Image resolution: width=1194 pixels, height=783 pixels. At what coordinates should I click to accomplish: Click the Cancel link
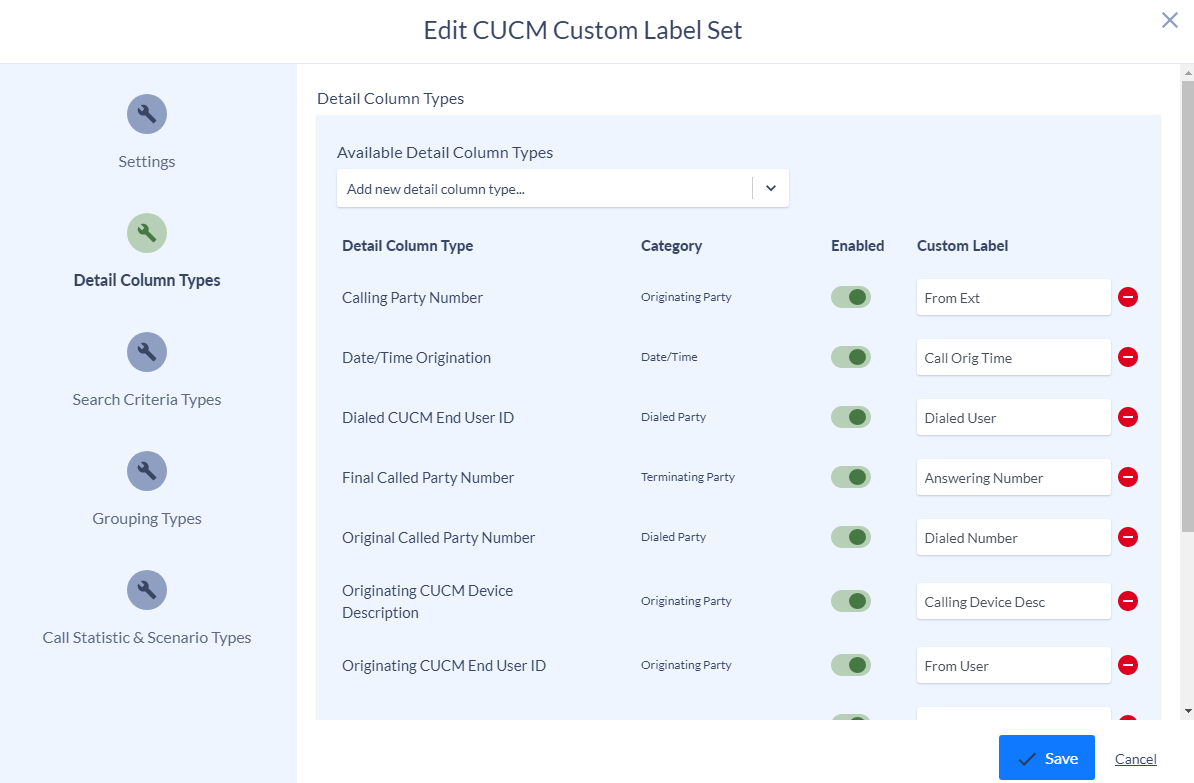pos(1135,759)
